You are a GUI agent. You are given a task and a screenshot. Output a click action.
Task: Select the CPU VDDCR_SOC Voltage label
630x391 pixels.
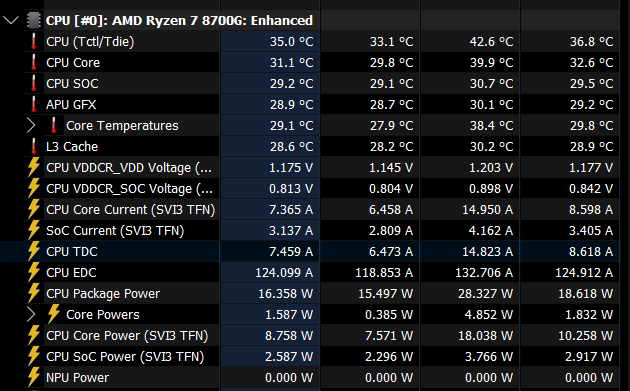tap(129, 188)
